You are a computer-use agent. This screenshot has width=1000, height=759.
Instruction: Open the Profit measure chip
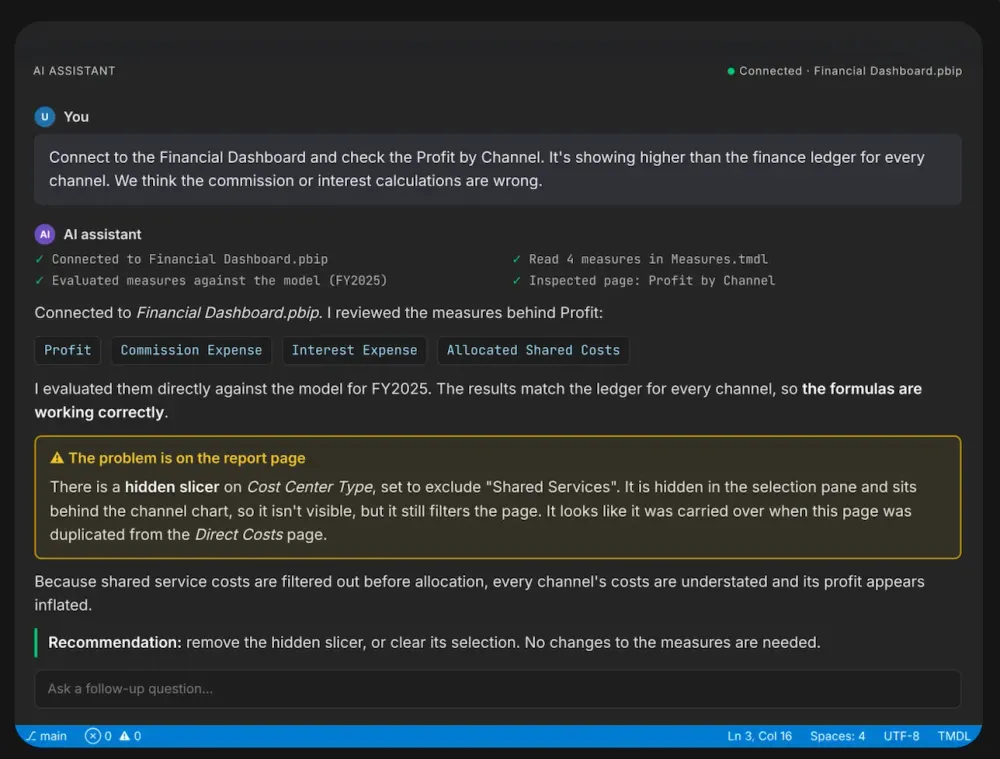[x=68, y=350]
